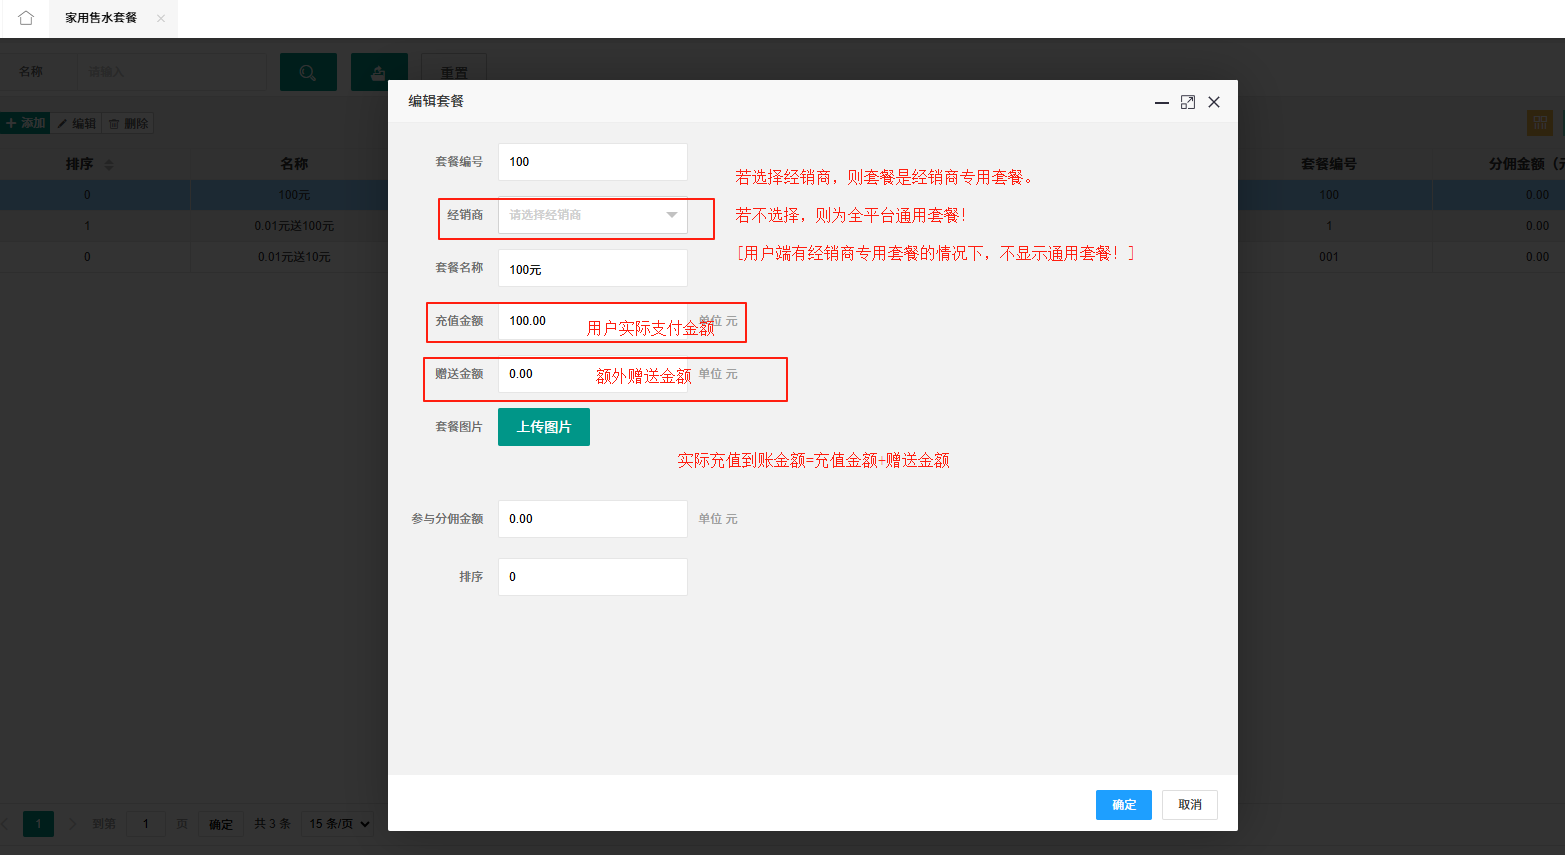Sort by the 排序 column arrows

tap(109, 164)
